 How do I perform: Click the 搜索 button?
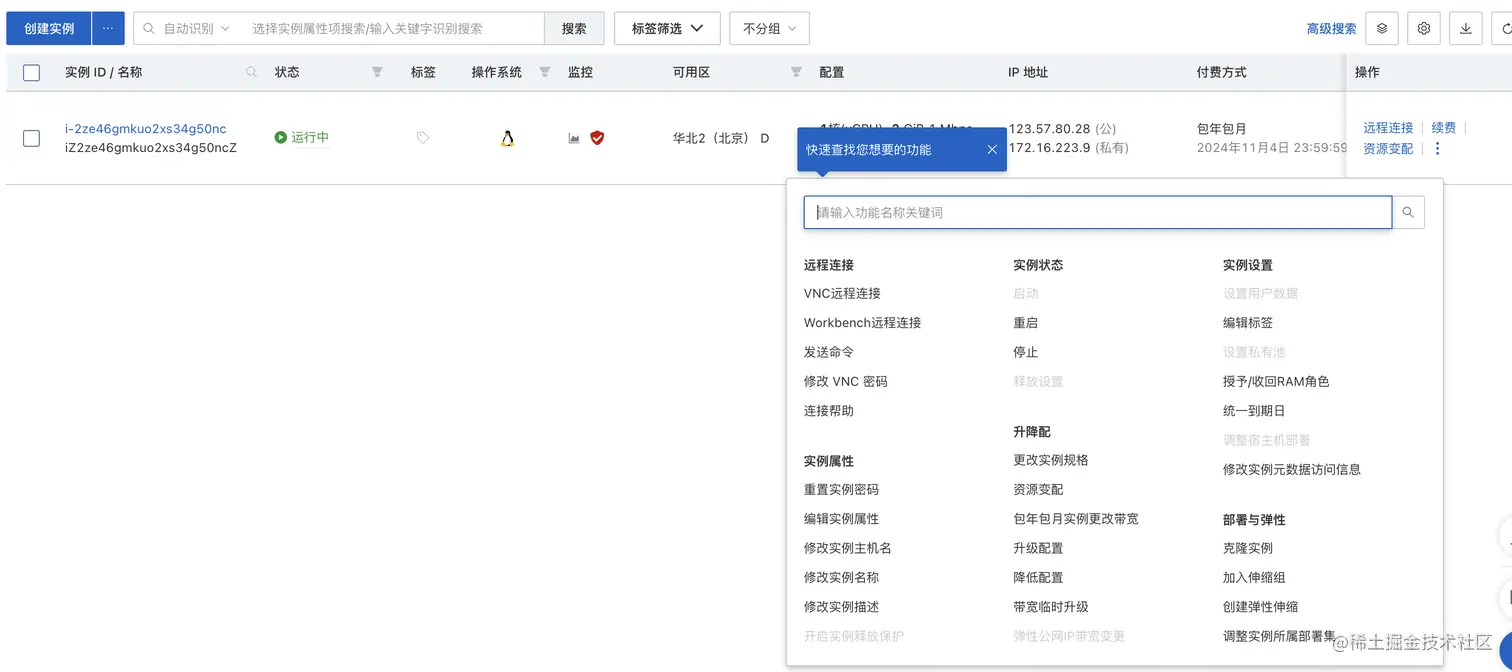[574, 29]
